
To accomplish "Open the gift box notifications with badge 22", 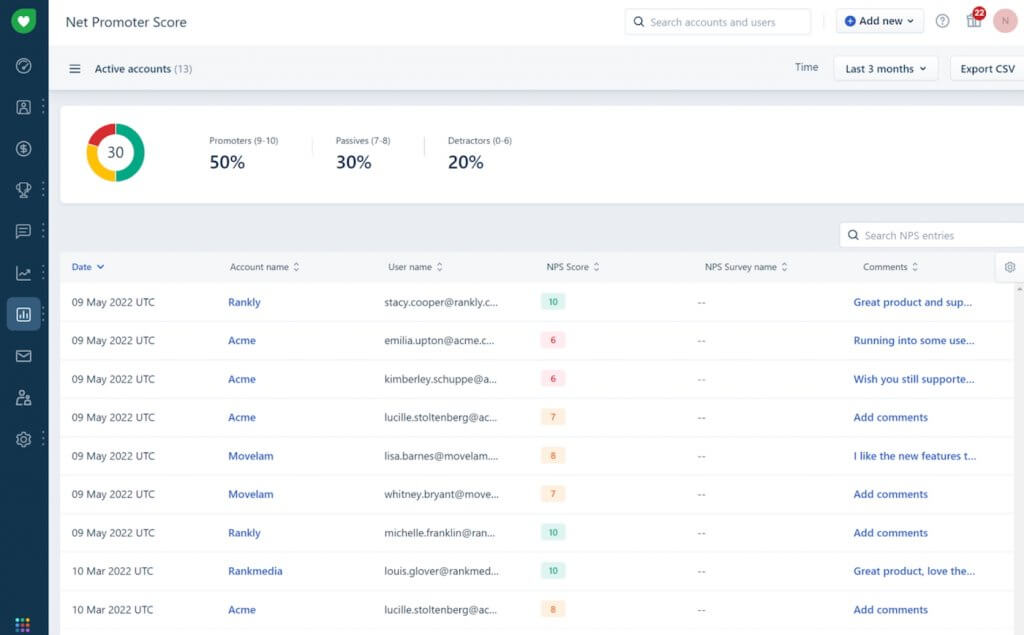I will [x=973, y=20].
